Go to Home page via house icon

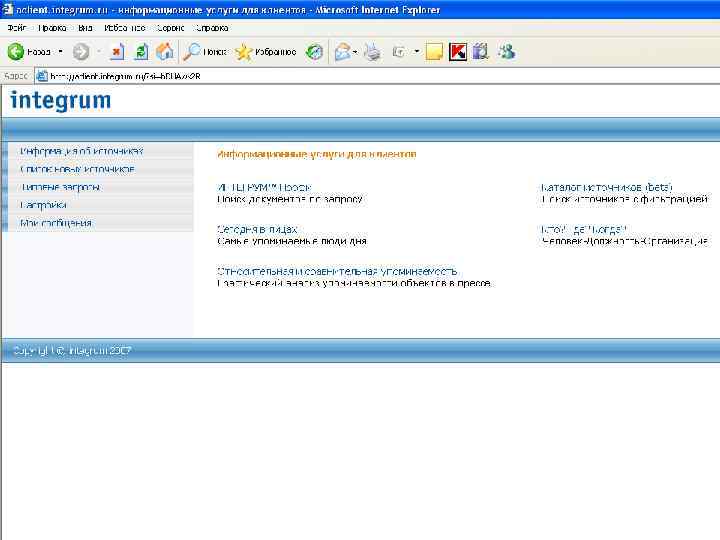pos(164,52)
